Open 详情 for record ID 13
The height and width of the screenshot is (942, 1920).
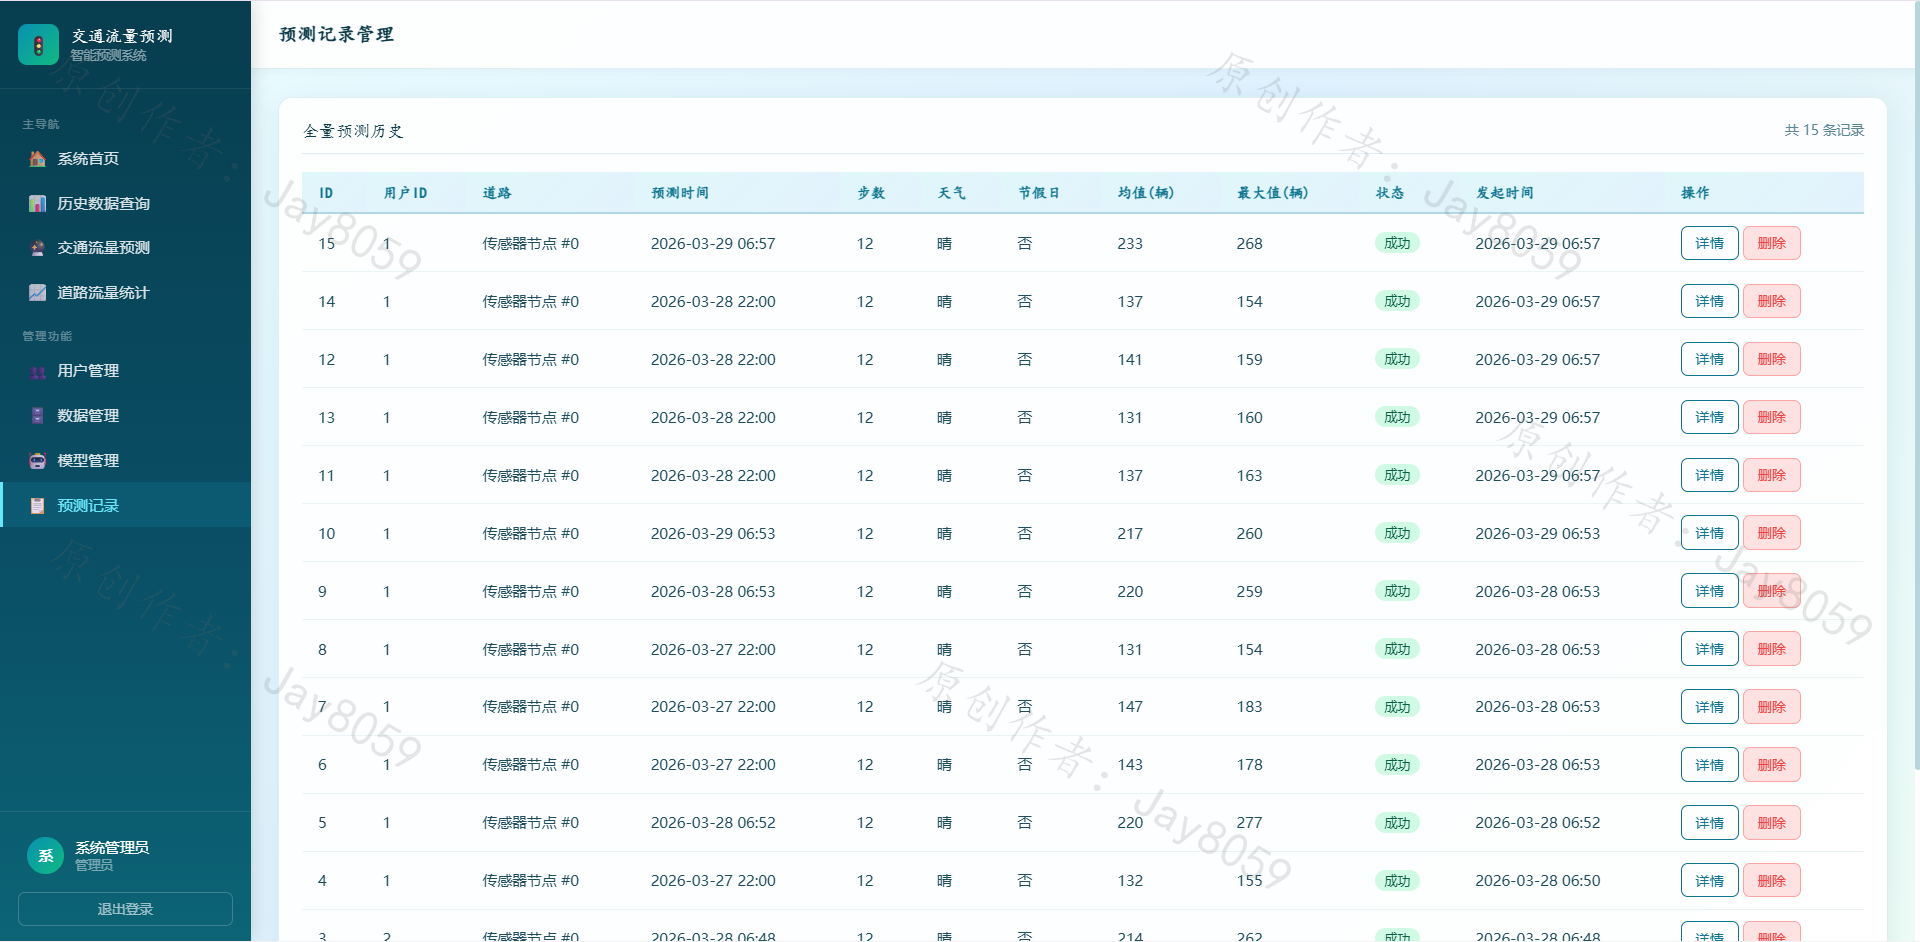coord(1709,417)
